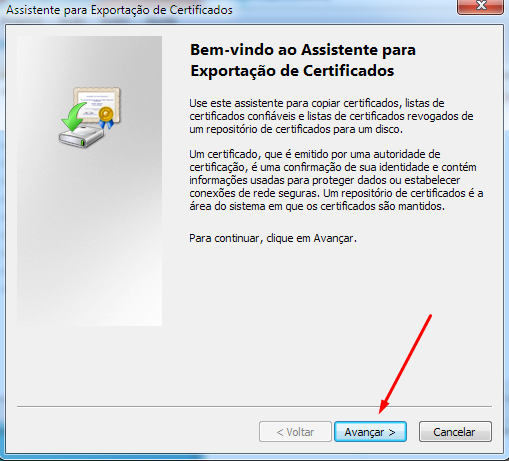Click the Avançar button to proceed
Screen dimensions: 509x461
tap(370, 432)
